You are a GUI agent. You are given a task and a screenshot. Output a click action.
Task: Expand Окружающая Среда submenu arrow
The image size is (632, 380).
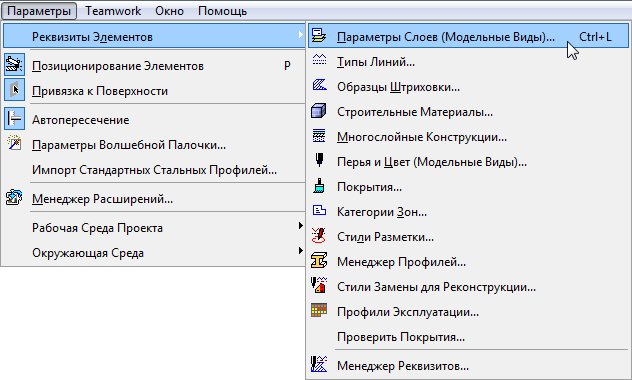point(300,251)
